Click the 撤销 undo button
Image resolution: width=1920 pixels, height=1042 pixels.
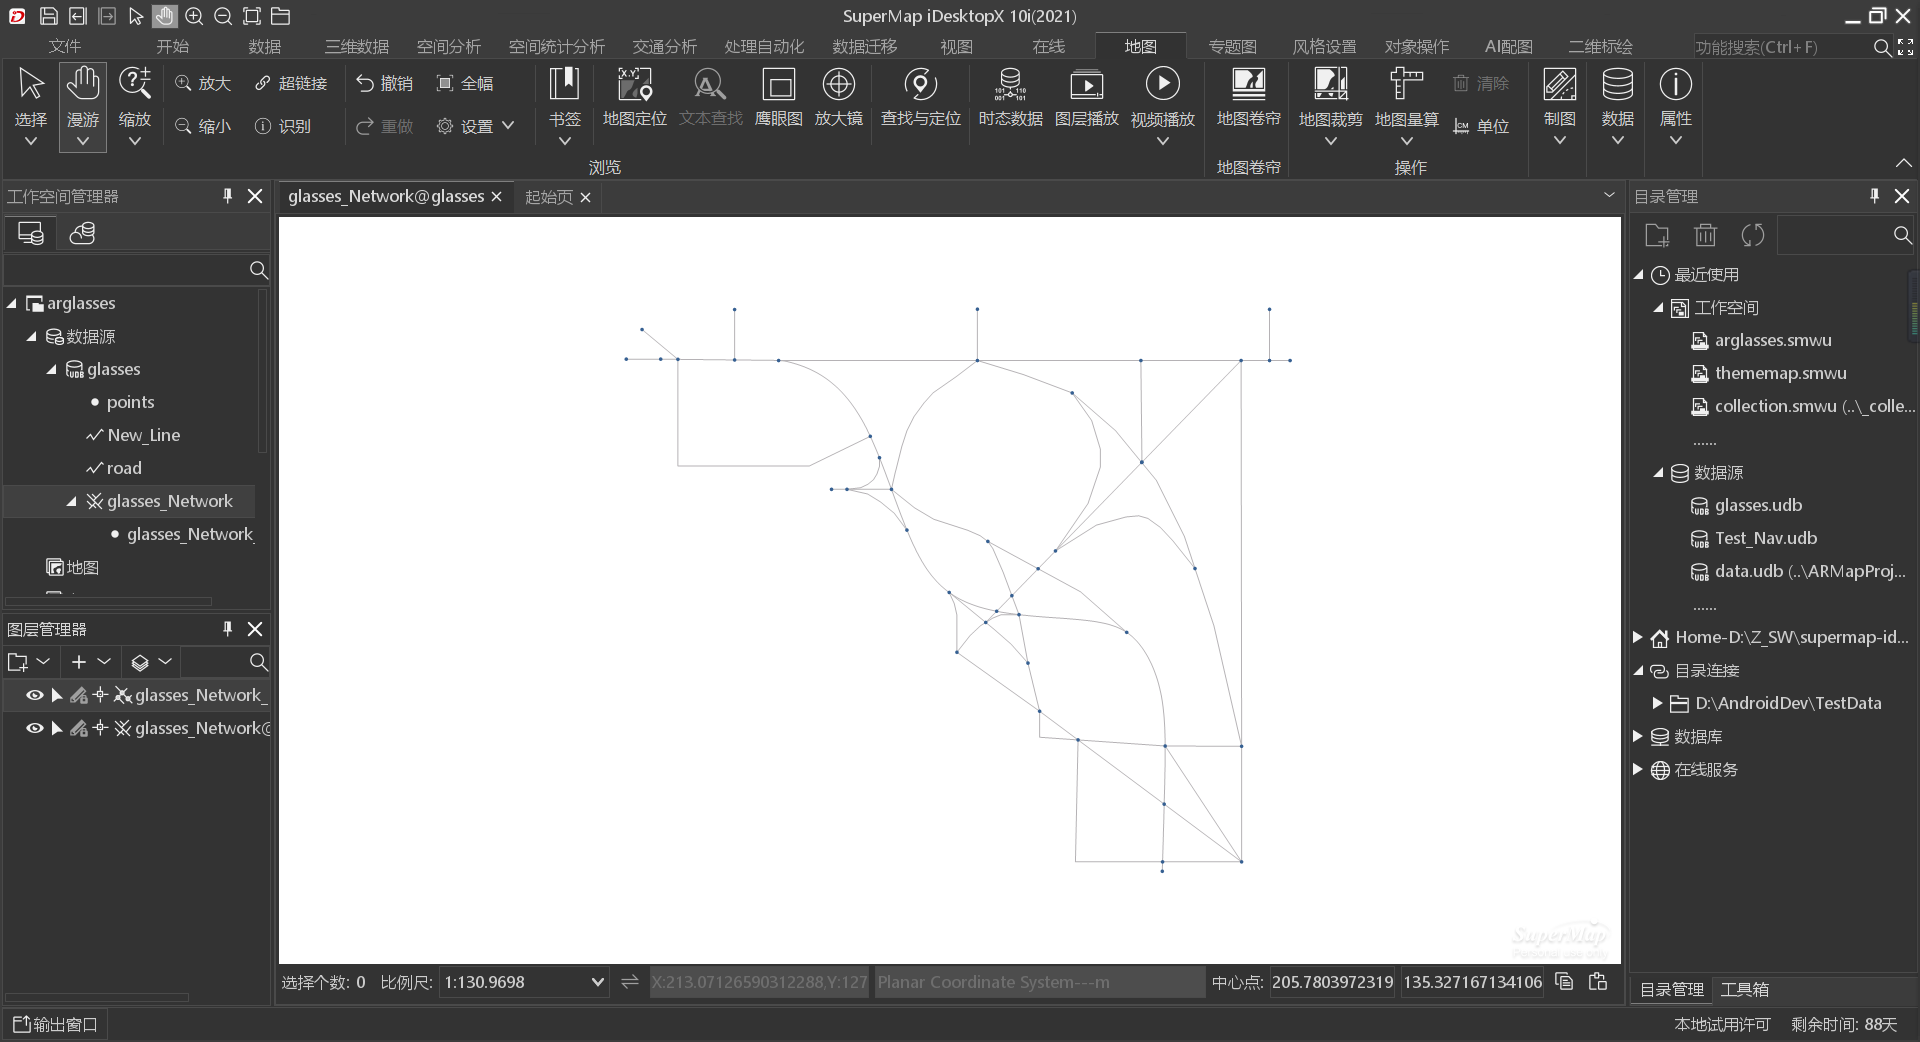tap(385, 83)
